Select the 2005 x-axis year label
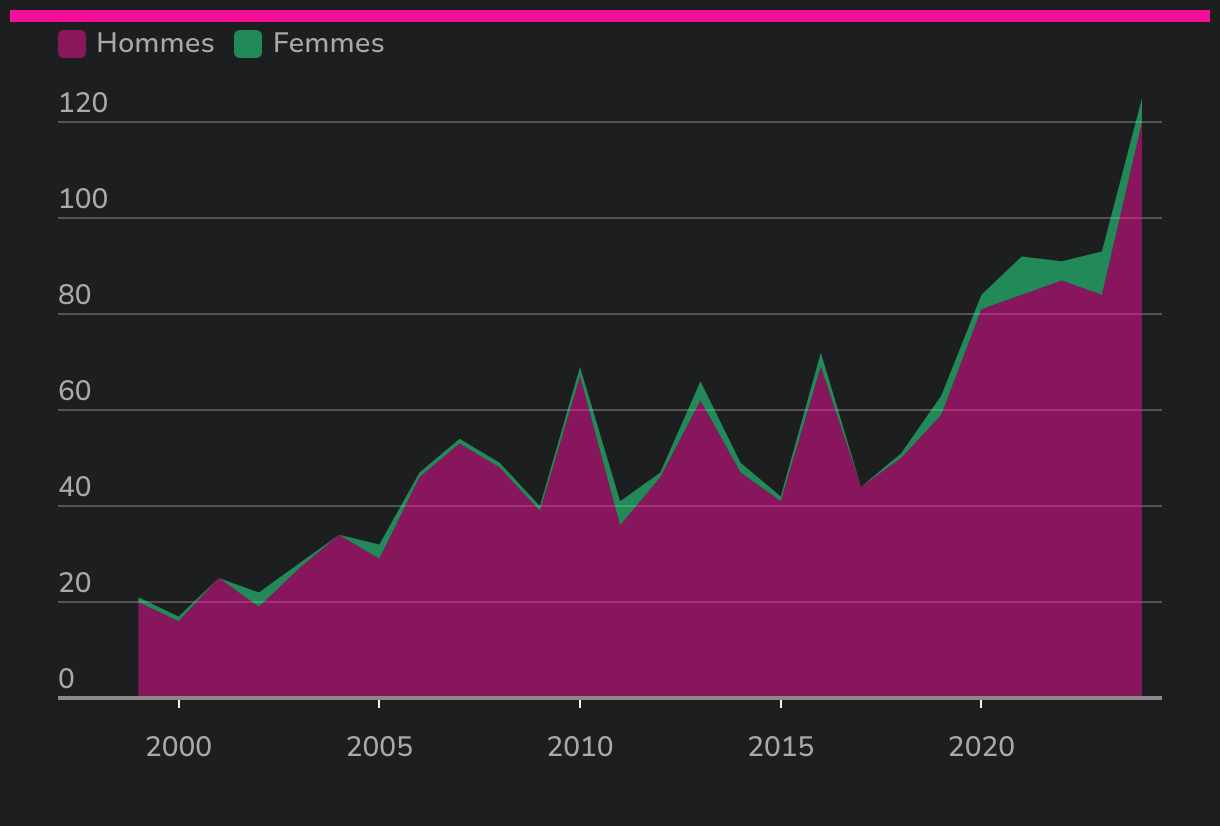The width and height of the screenshot is (1220, 826). pyautogui.click(x=379, y=747)
